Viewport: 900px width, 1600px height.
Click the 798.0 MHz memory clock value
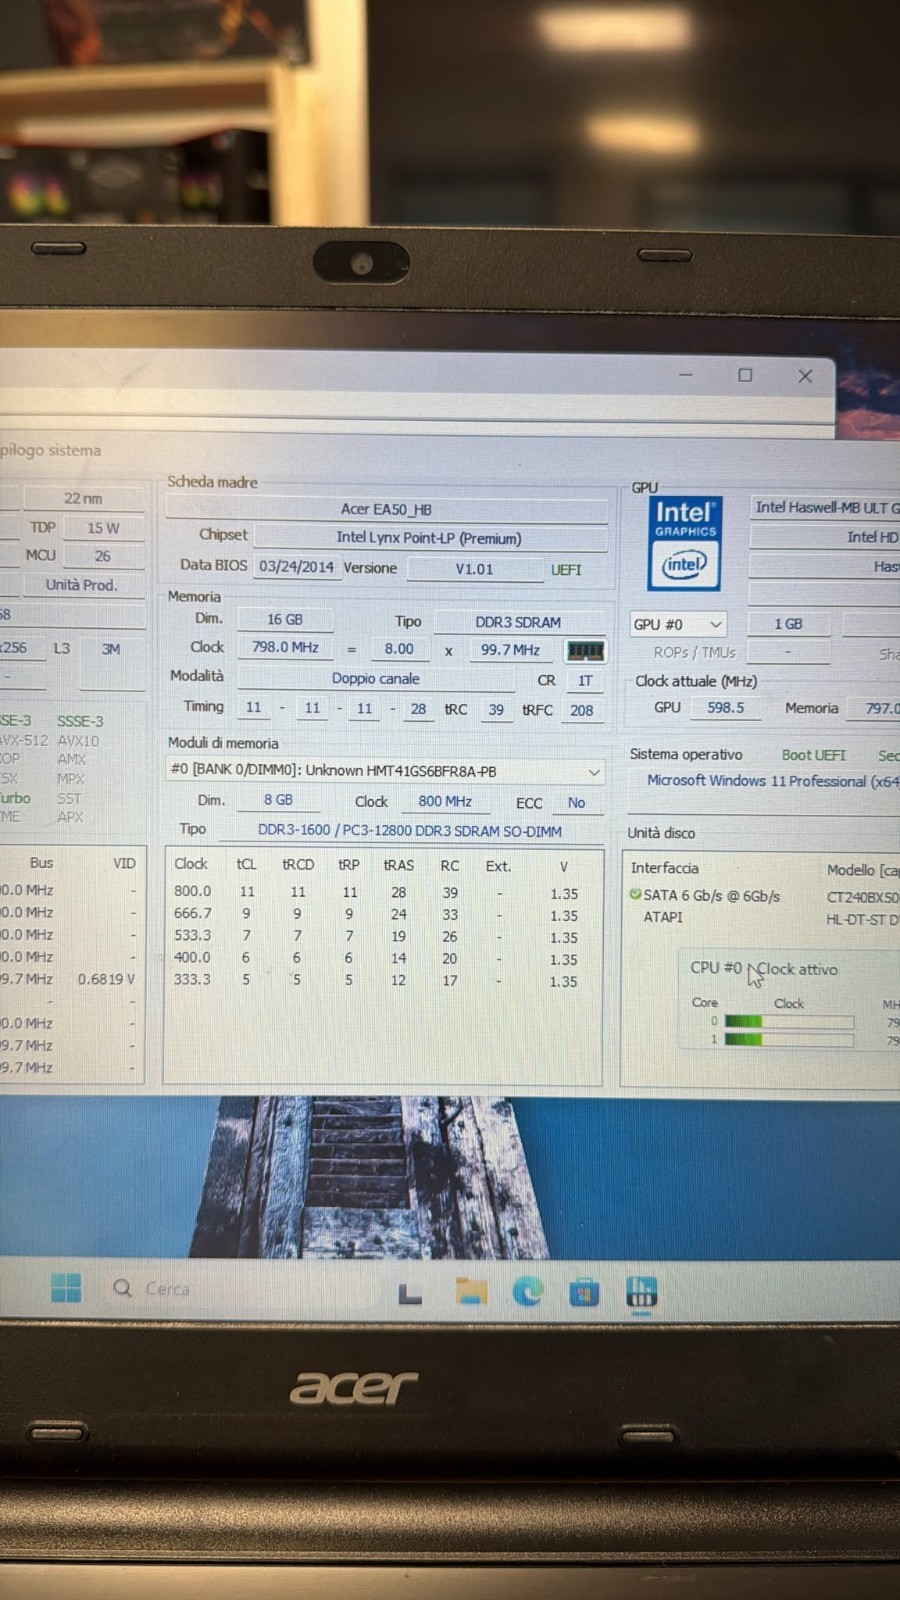(285, 648)
